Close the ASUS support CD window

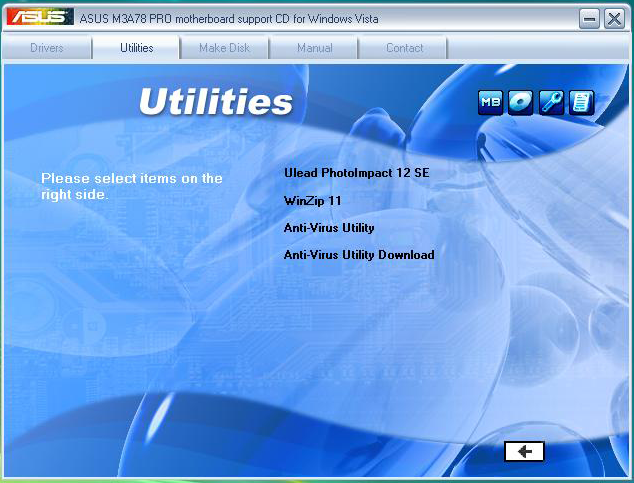pos(614,19)
